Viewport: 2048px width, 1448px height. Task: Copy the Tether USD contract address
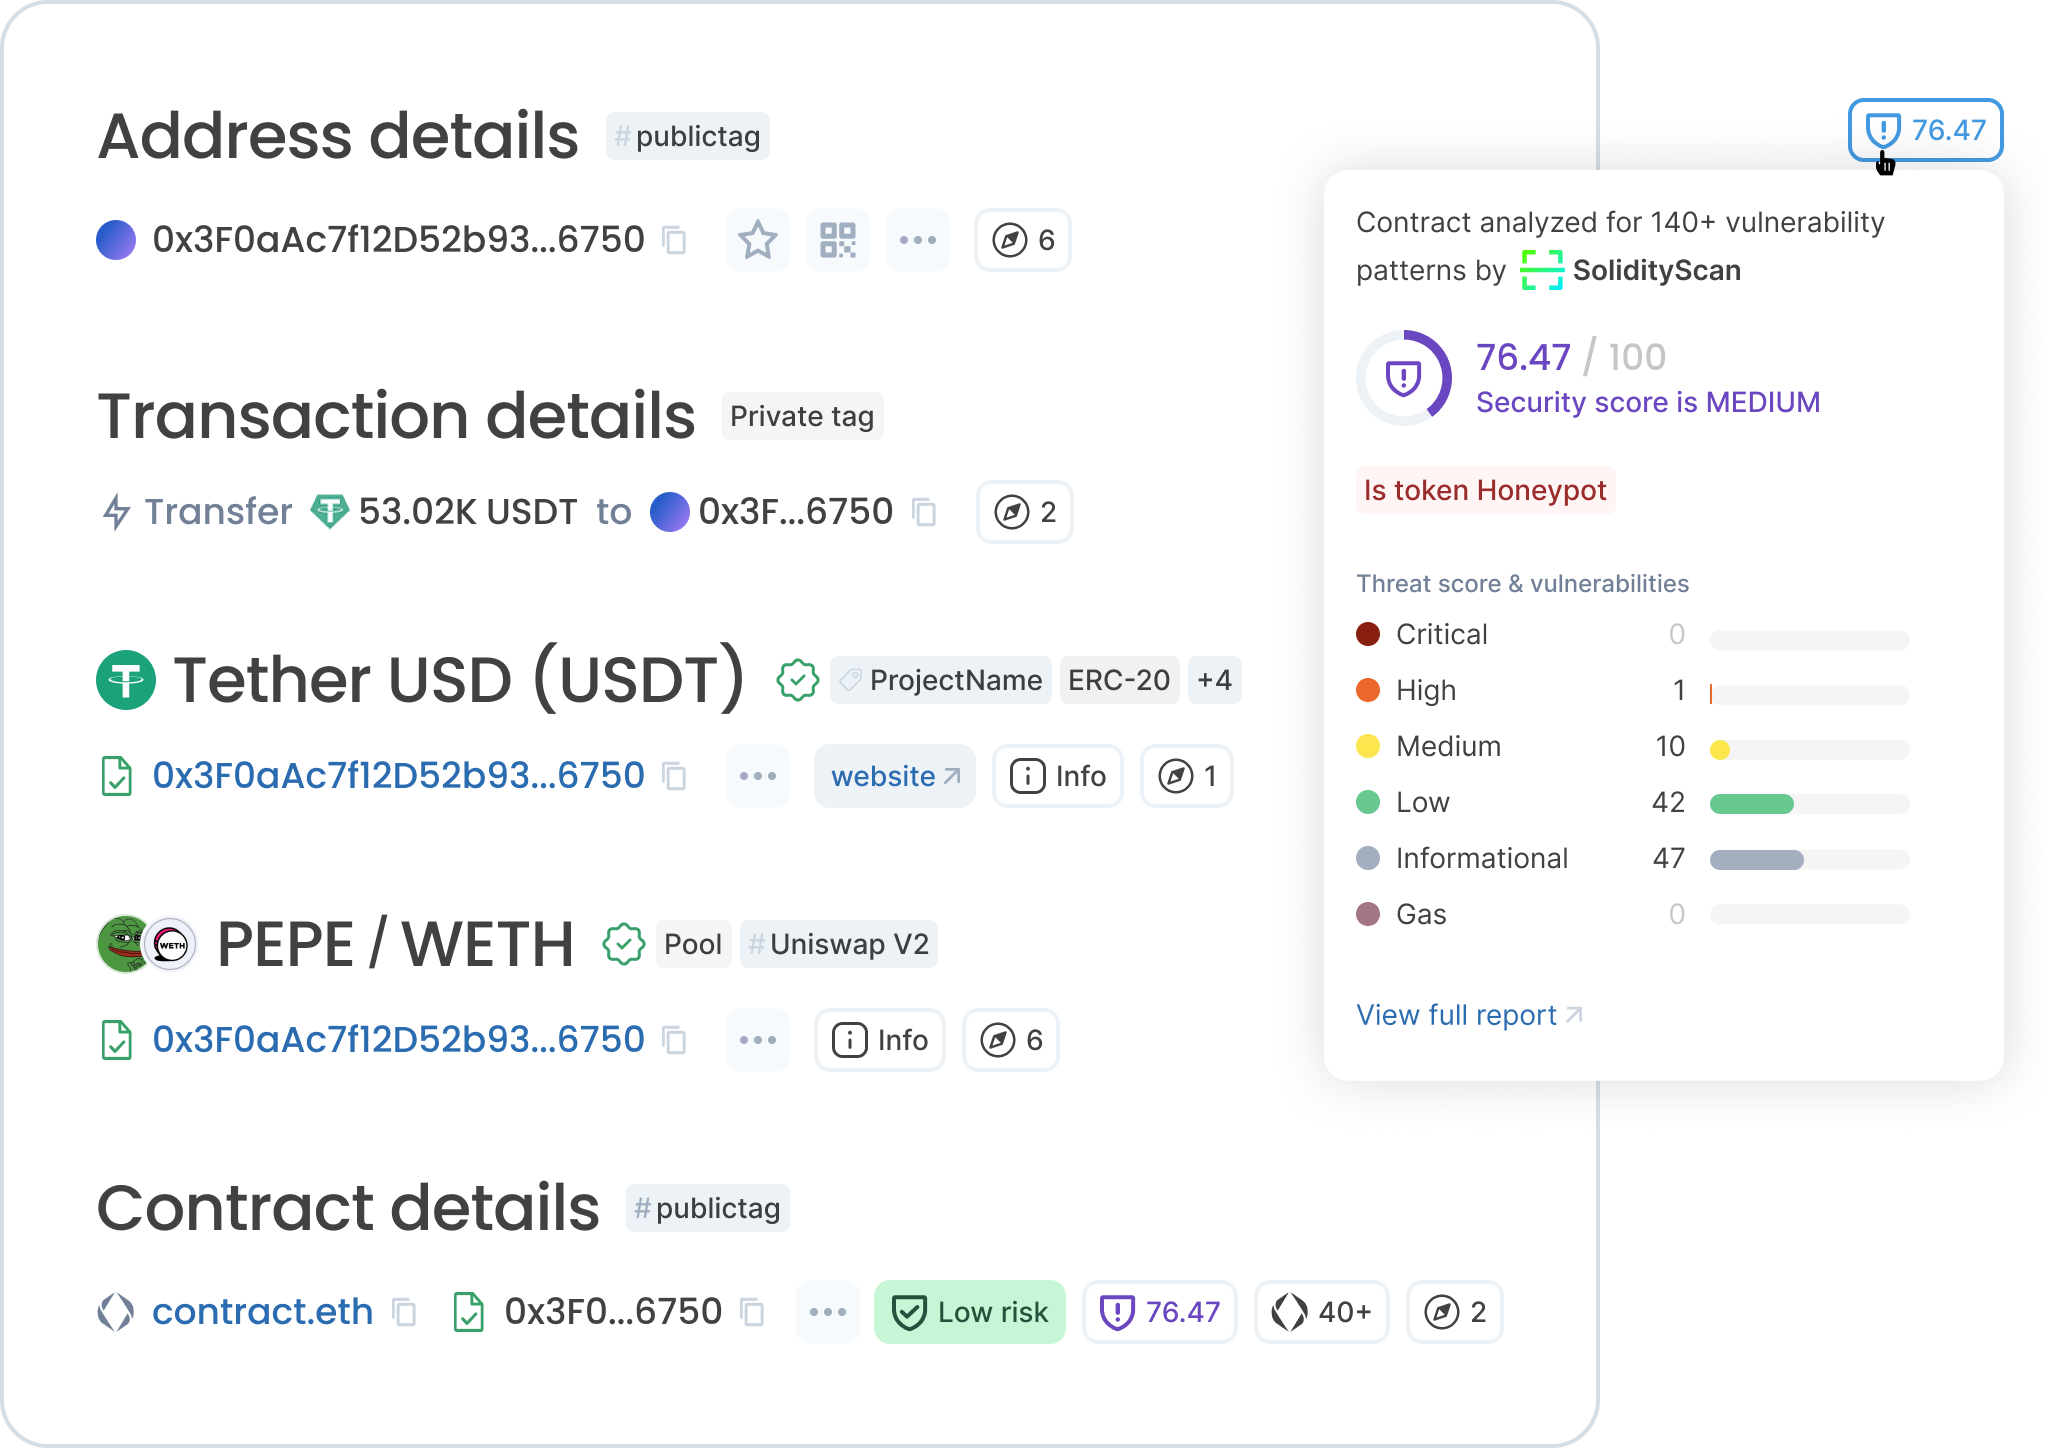click(676, 776)
